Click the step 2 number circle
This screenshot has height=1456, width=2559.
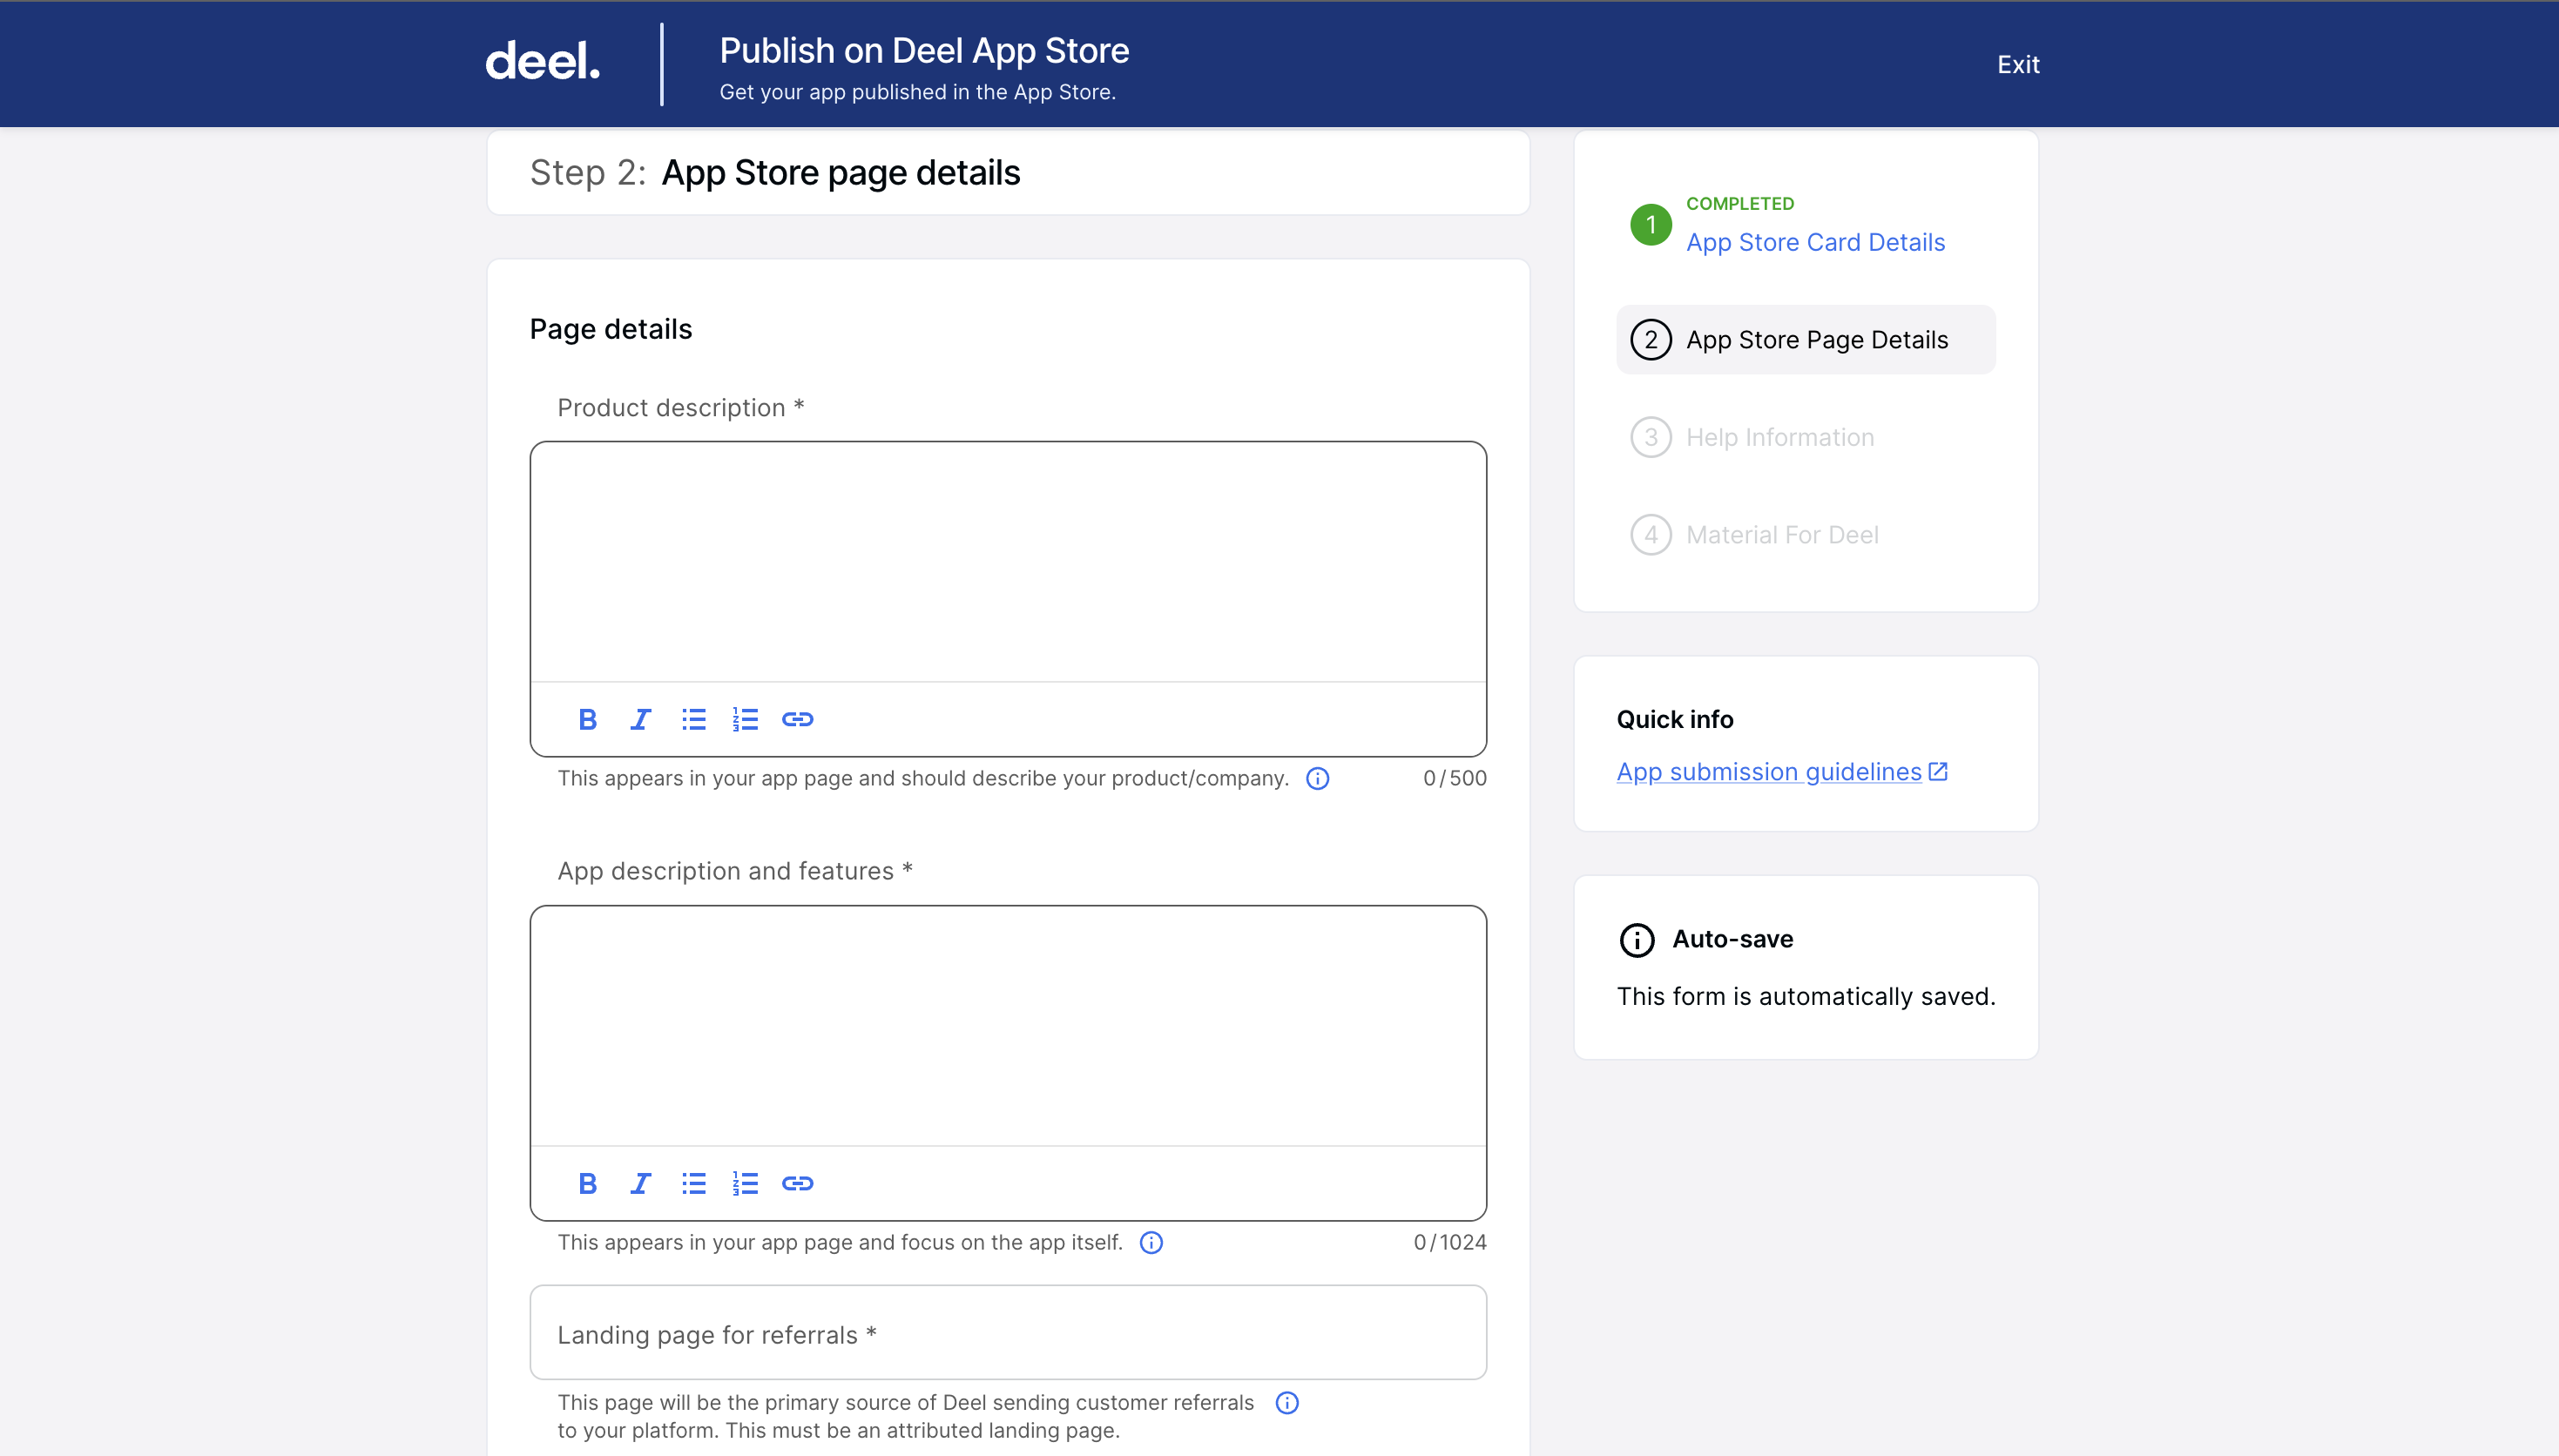1650,340
